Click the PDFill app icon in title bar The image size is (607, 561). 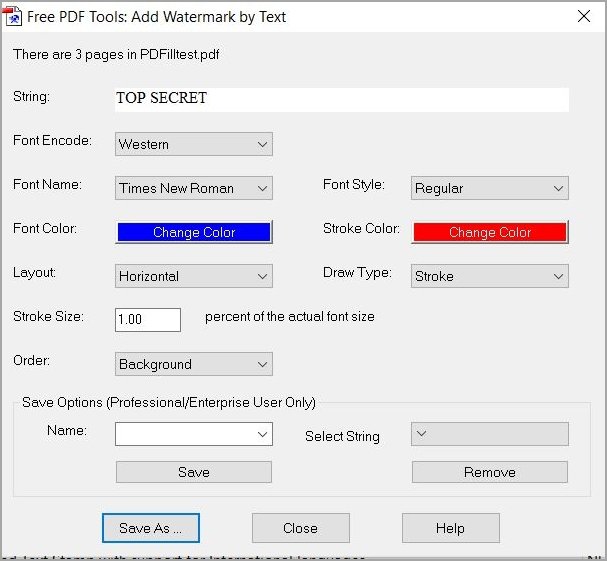click(x=15, y=15)
